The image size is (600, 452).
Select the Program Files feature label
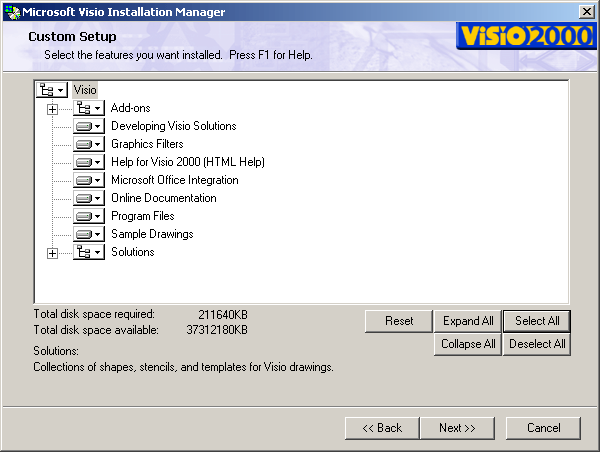click(x=143, y=216)
